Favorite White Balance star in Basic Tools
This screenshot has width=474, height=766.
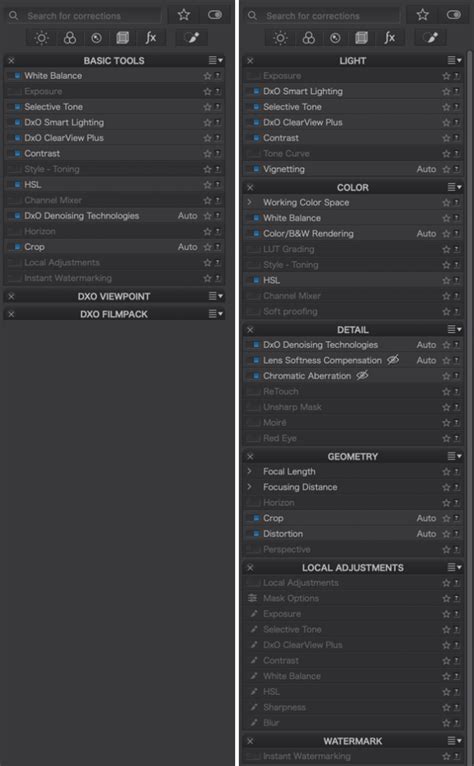(207, 76)
